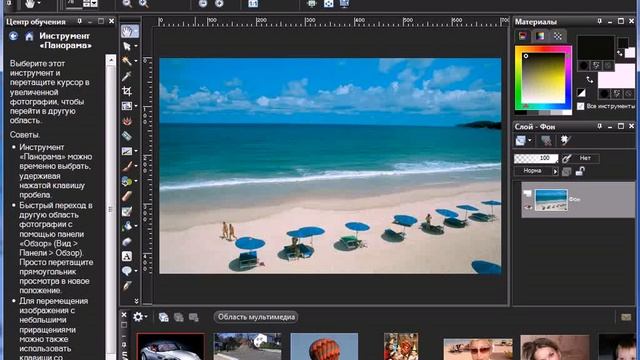
Task: Select the Pick arrow tool
Action: pyautogui.click(x=127, y=47)
